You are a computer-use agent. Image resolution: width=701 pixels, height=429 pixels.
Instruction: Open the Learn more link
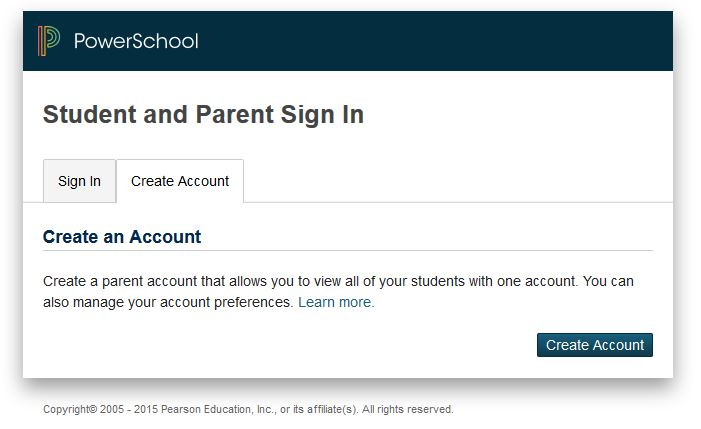pos(336,302)
